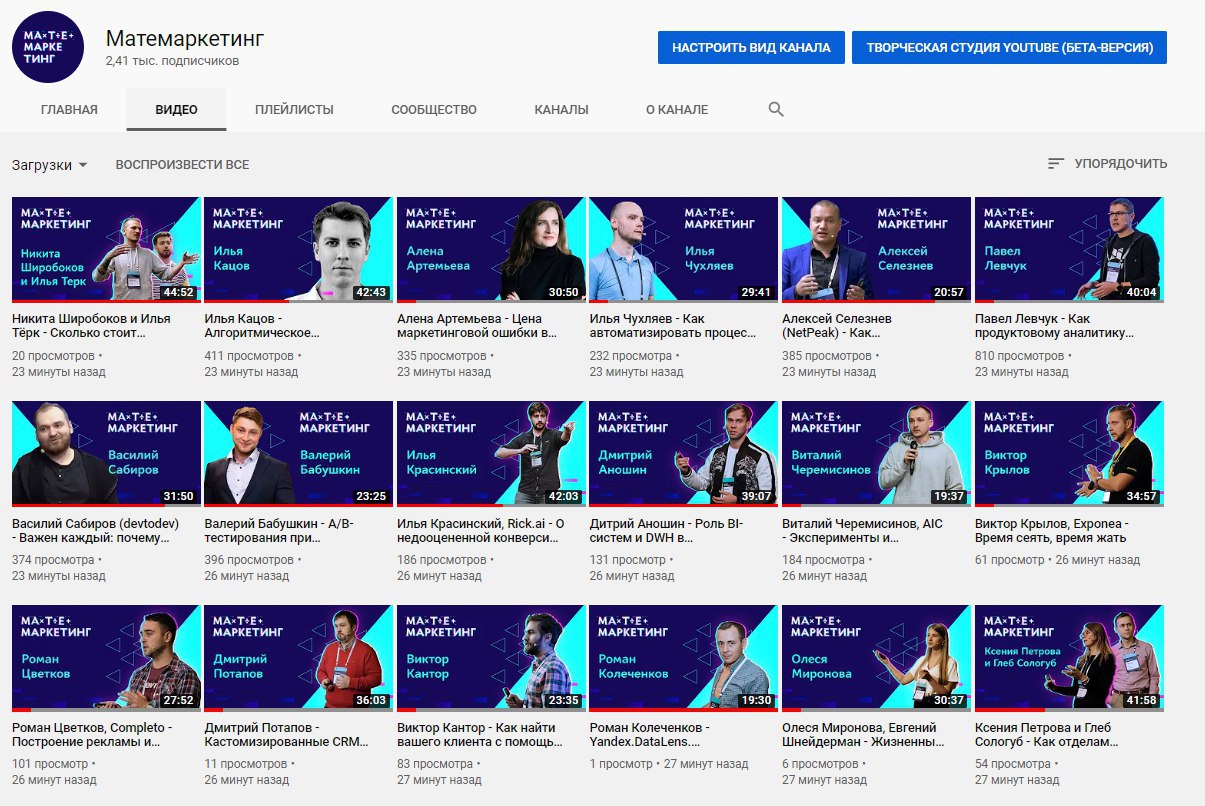Open Никита Широбоков и Илья Терк thumbnail
Image resolution: width=1205 pixels, height=806 pixels.
tap(106, 250)
